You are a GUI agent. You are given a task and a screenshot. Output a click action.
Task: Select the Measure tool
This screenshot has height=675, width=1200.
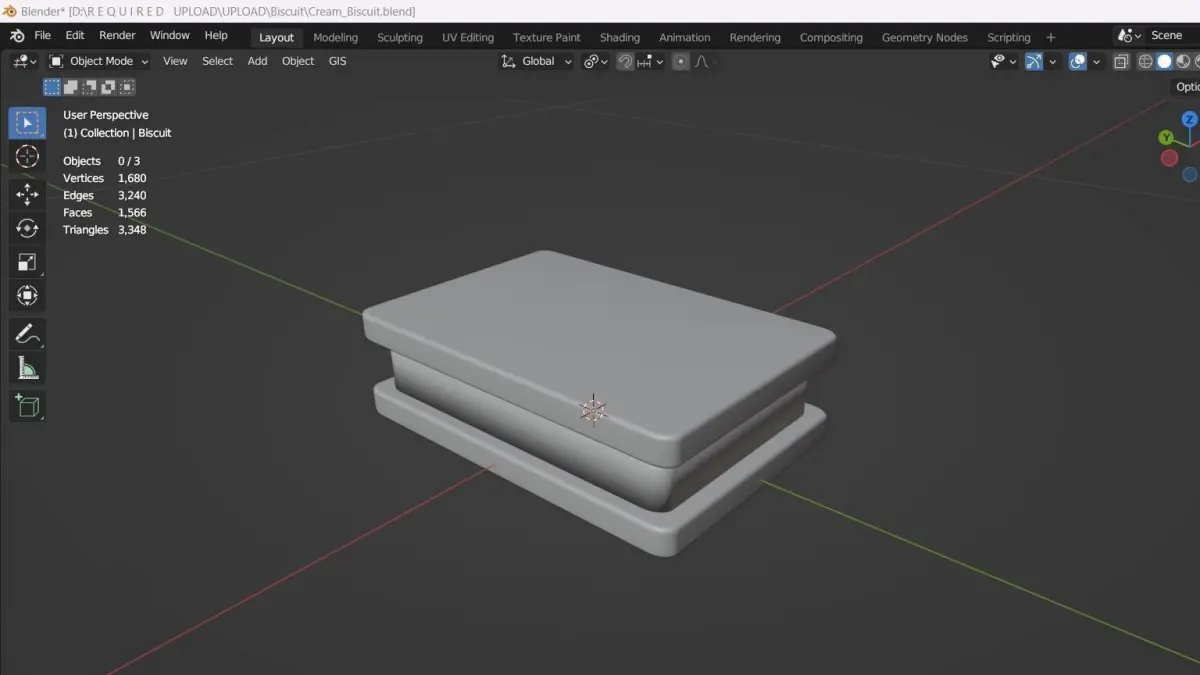(27, 368)
